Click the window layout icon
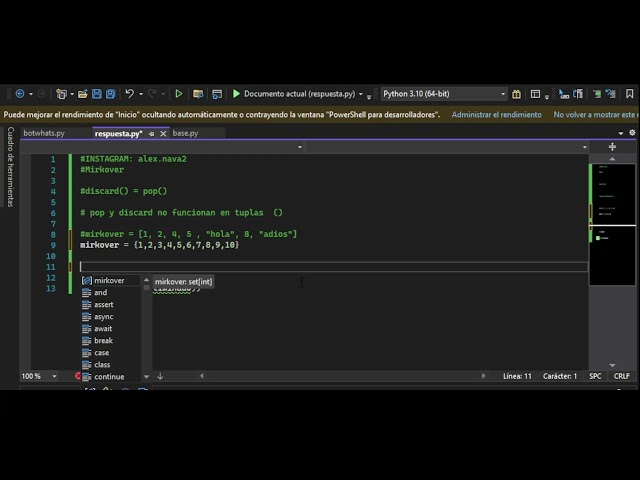 coord(535,94)
